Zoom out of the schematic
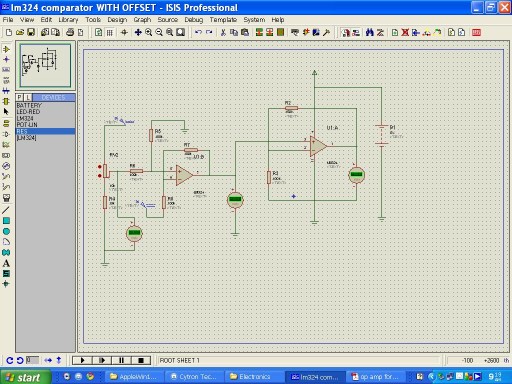Image resolution: width=512 pixels, height=384 pixels. click(159, 32)
